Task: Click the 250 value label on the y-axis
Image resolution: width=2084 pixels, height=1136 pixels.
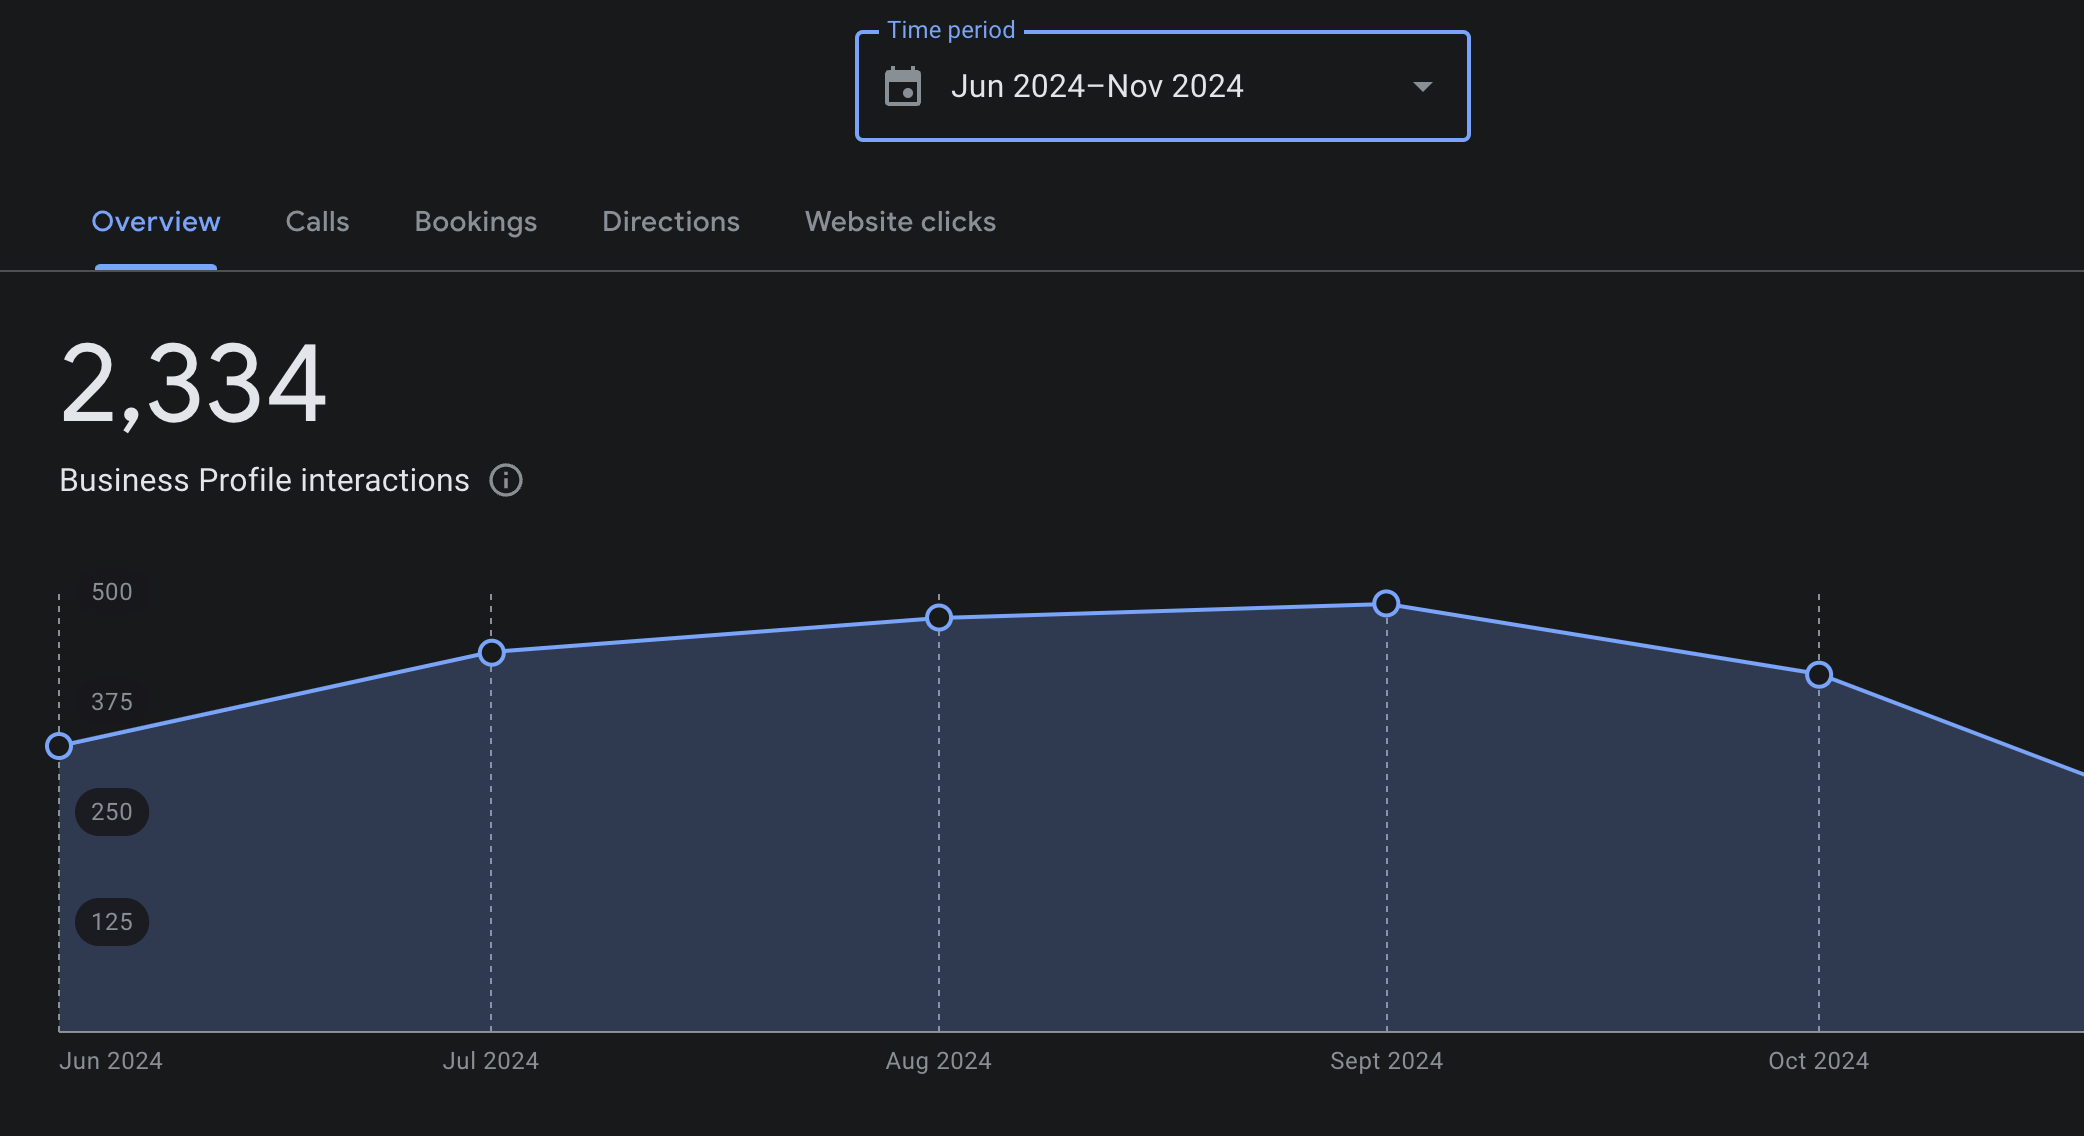Action: (x=111, y=811)
